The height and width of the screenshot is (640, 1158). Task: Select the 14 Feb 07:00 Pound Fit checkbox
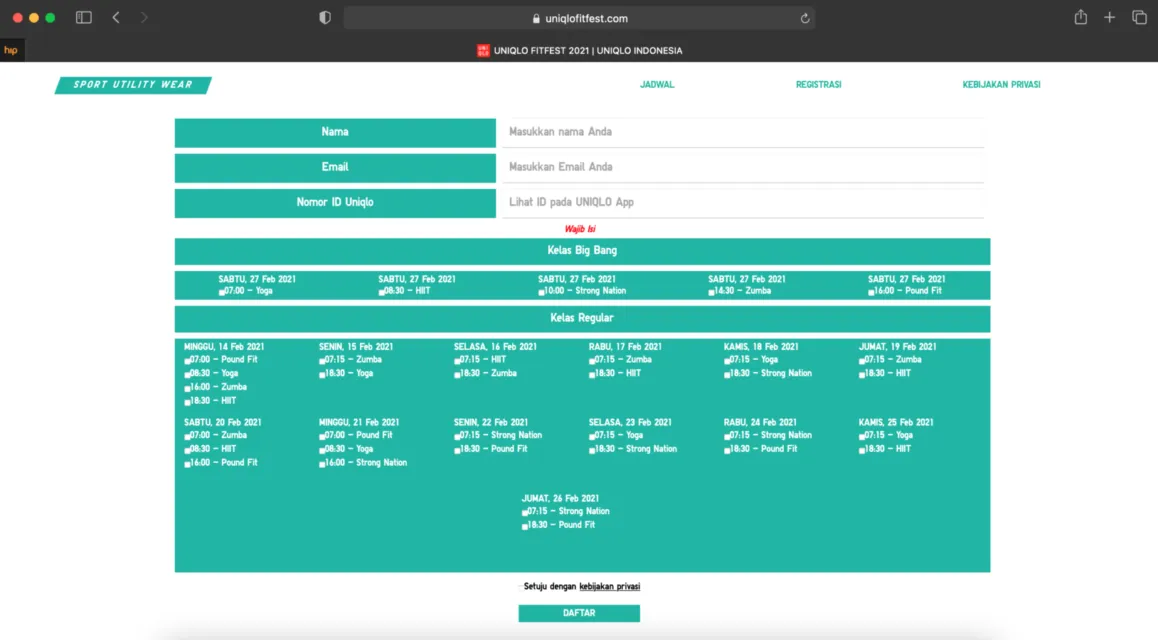point(187,361)
